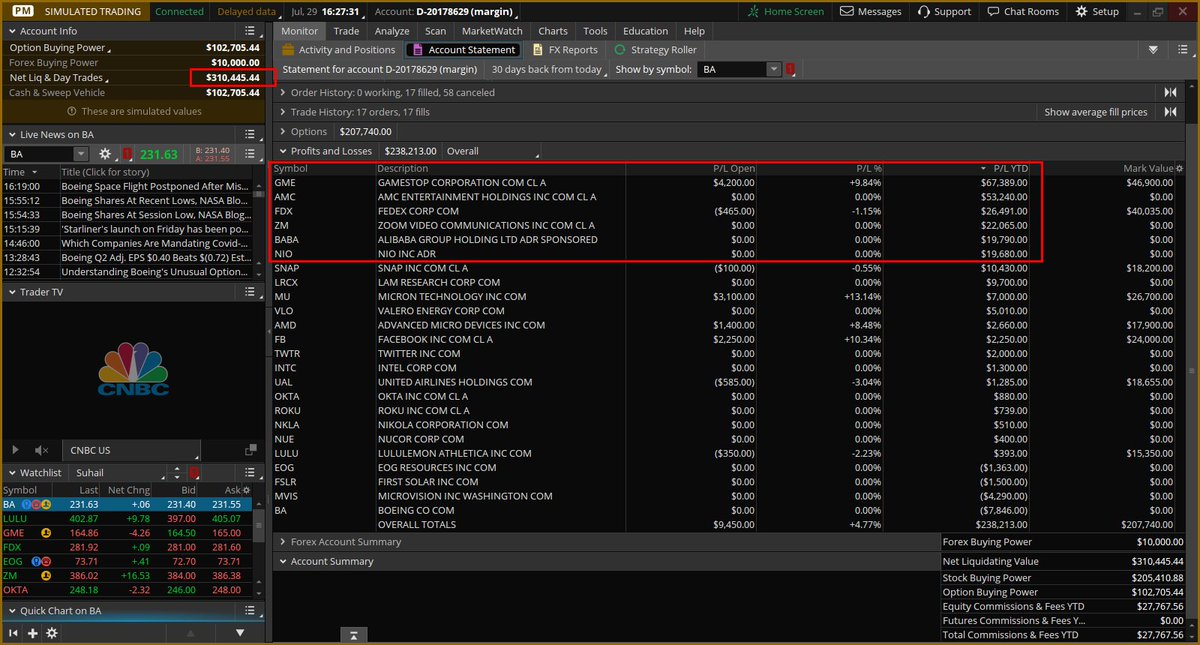Expand bottom panel arrow button
Screen dimensions: 1200x645
[354, 634]
